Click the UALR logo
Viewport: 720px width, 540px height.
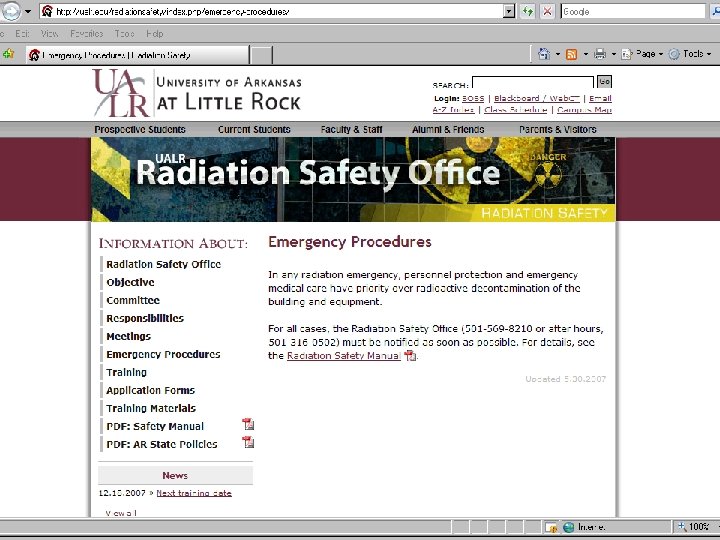click(197, 93)
